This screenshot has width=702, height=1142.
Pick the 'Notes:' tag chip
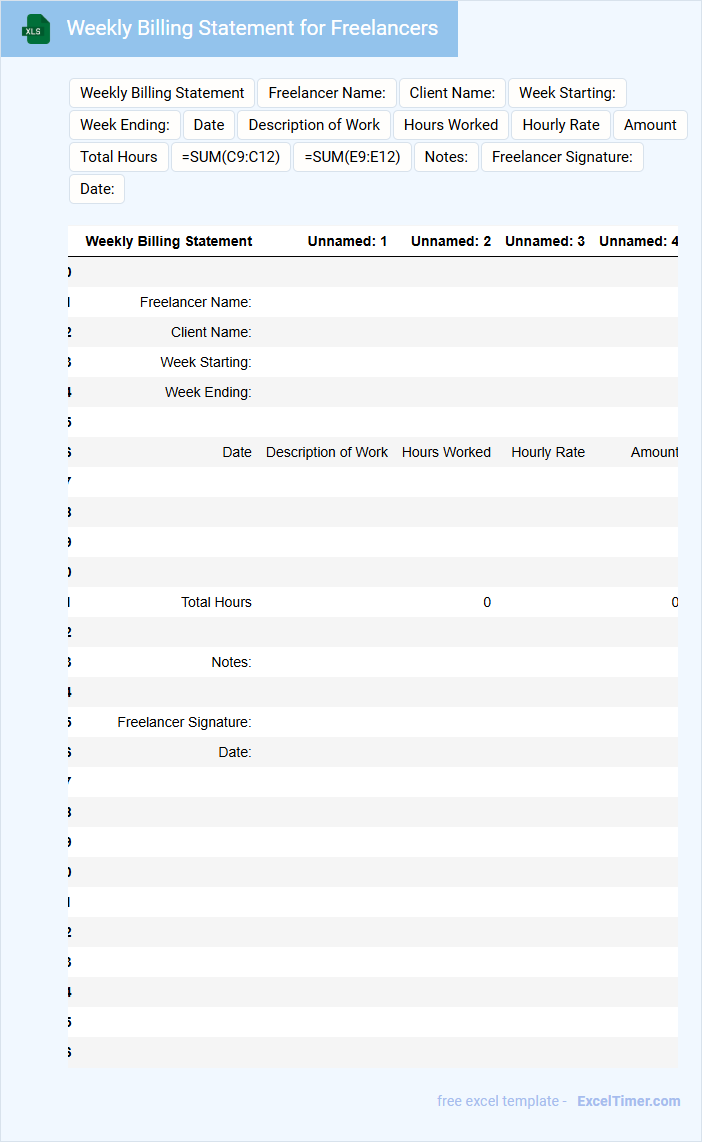446,157
